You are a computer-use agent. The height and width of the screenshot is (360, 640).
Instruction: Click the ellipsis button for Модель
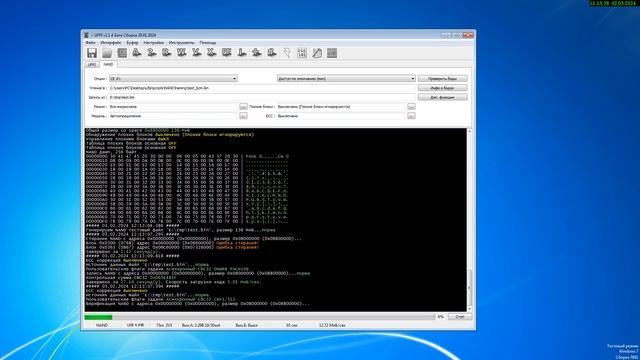point(243,116)
